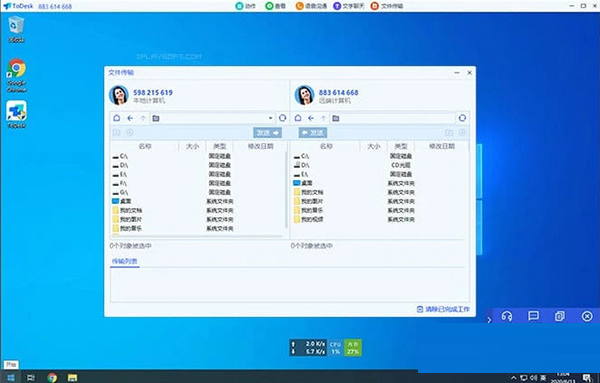This screenshot has width=600, height=383.
Task: Go back in remote computer pane
Action: pyautogui.click(x=311, y=118)
